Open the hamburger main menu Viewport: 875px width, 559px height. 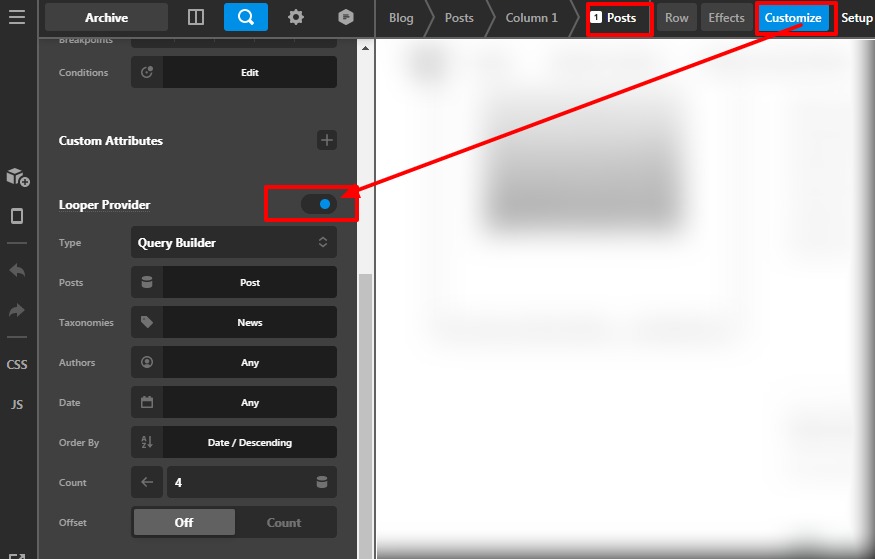click(17, 17)
